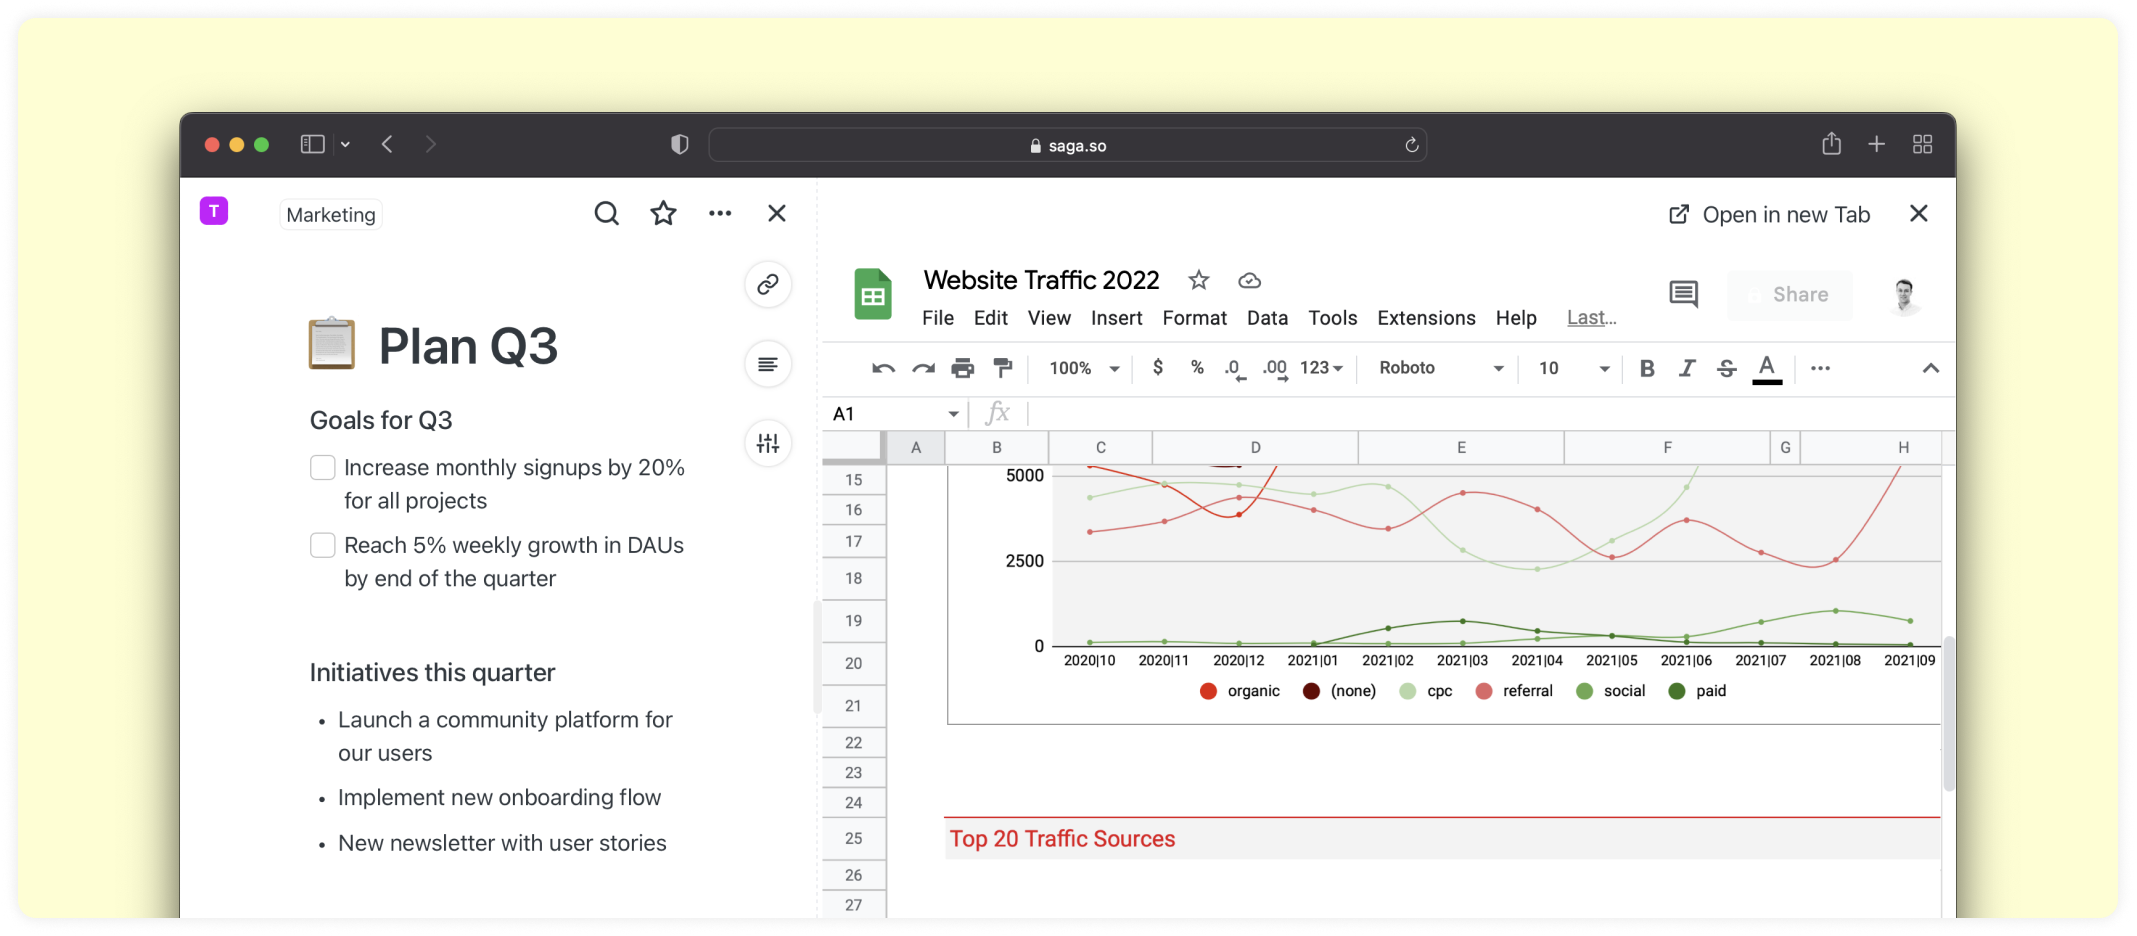Open font size 10 dropdown
The width and height of the screenshot is (2137, 936).
click(1573, 368)
